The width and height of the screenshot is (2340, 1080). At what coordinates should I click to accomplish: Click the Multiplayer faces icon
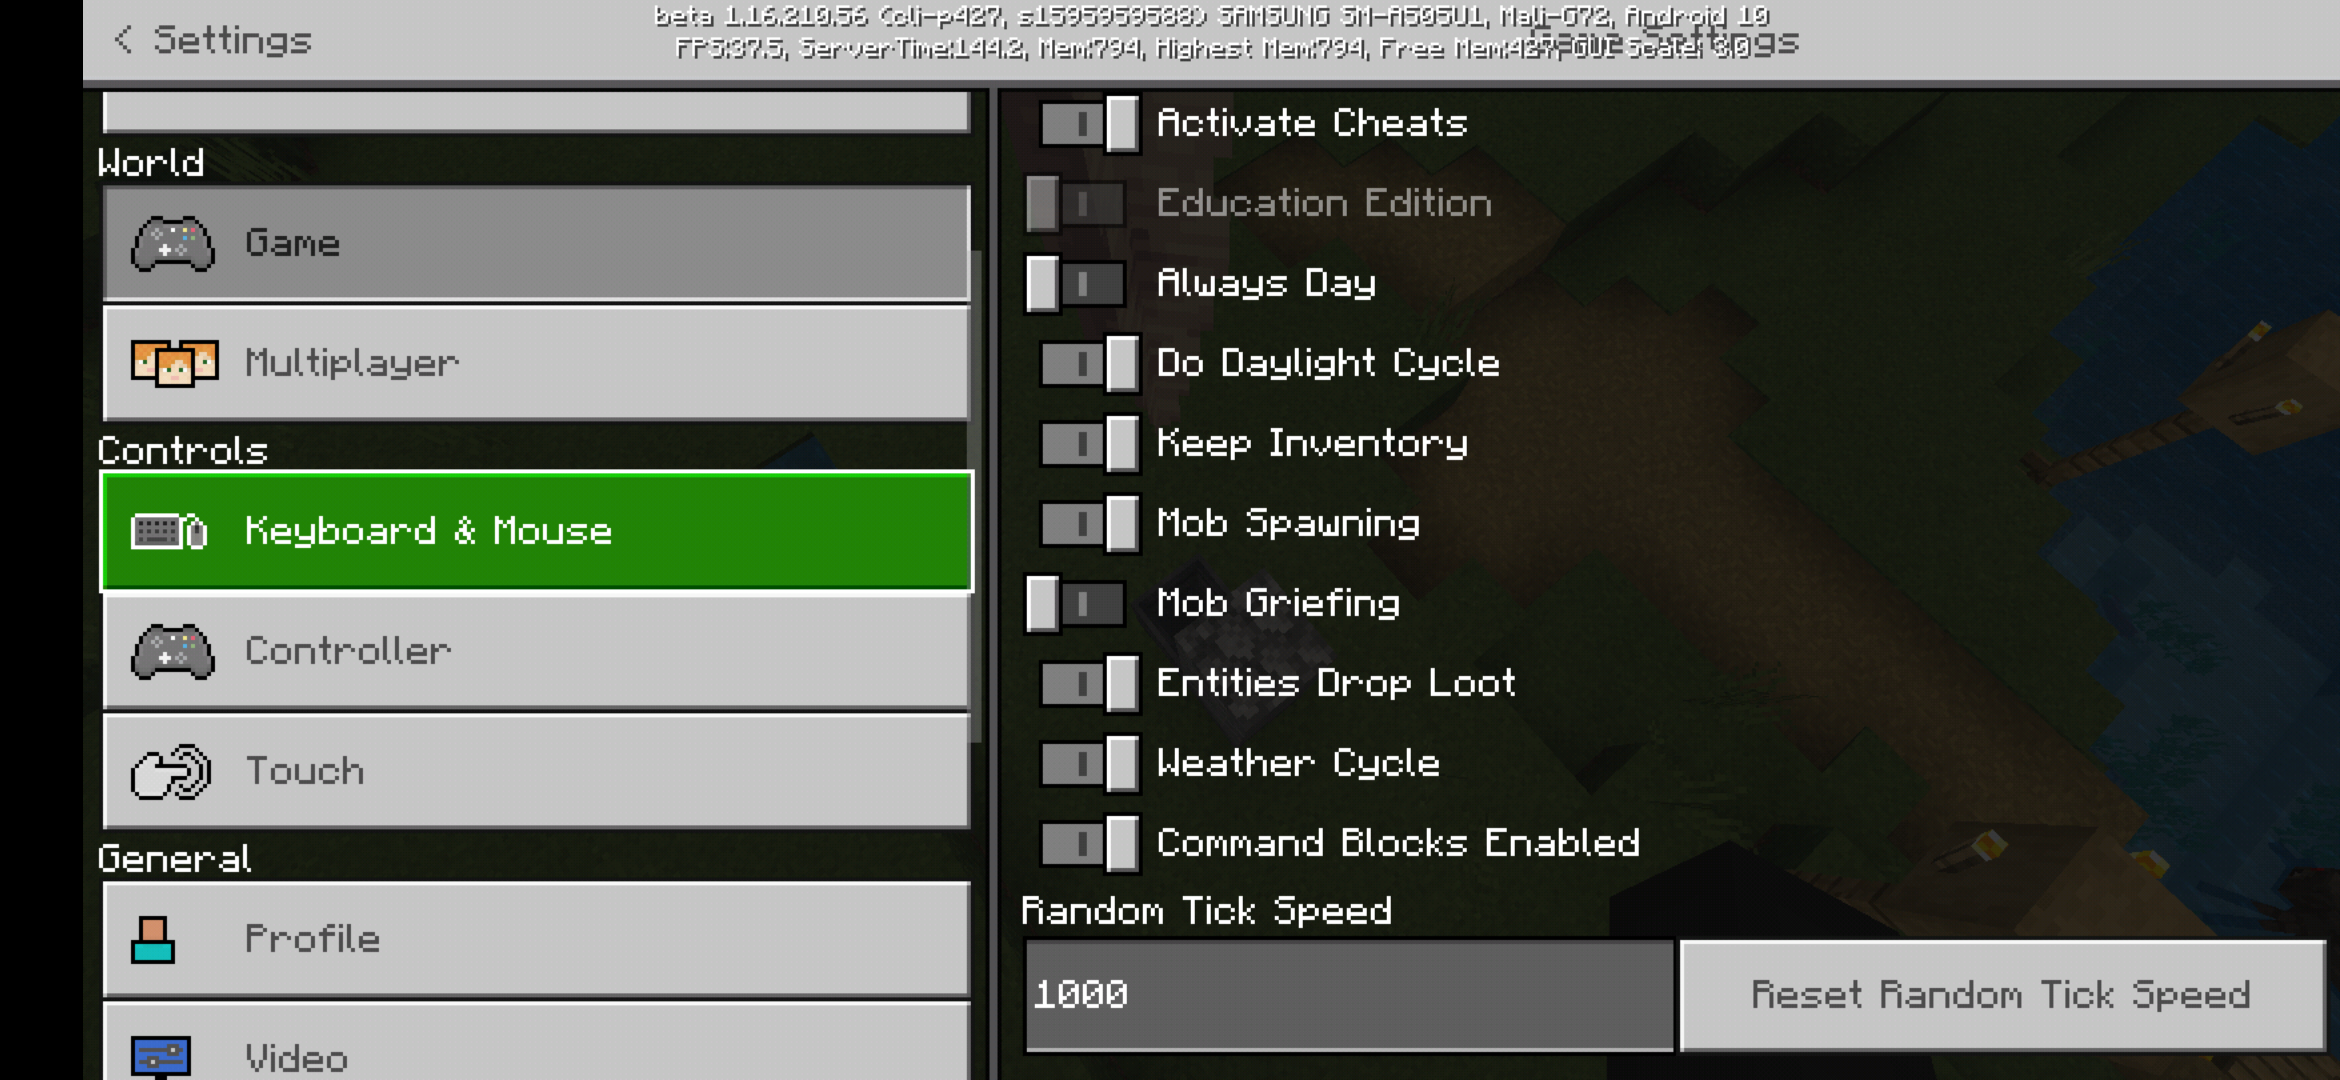pyautogui.click(x=174, y=363)
